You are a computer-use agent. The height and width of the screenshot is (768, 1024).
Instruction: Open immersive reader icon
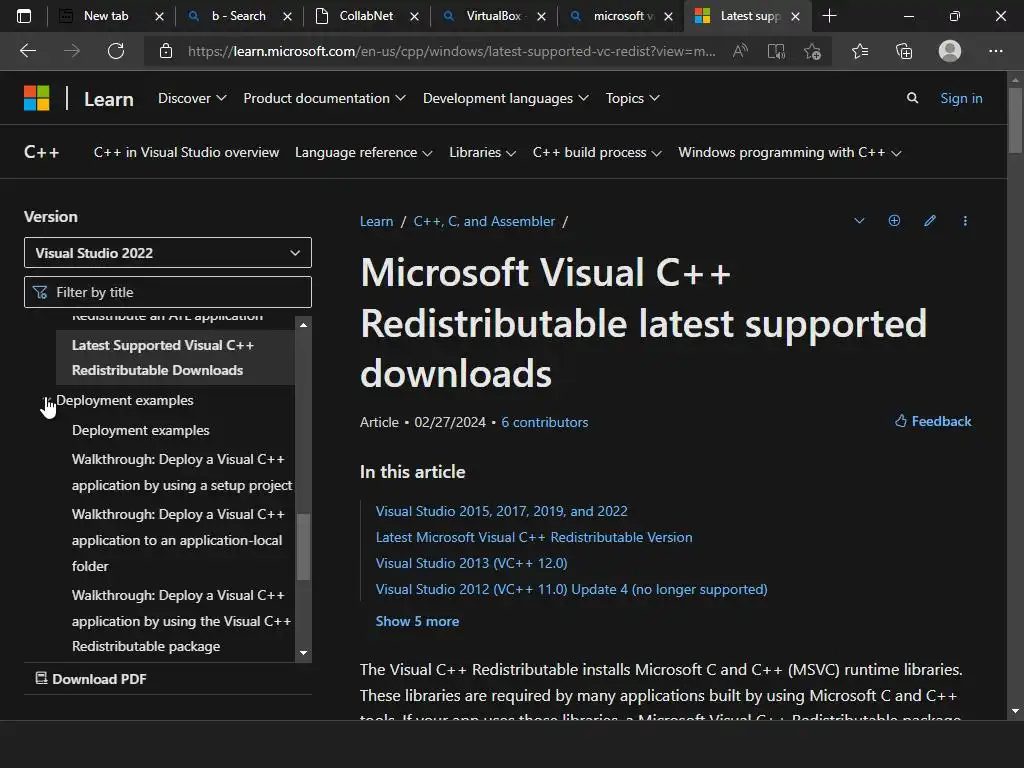(x=776, y=51)
